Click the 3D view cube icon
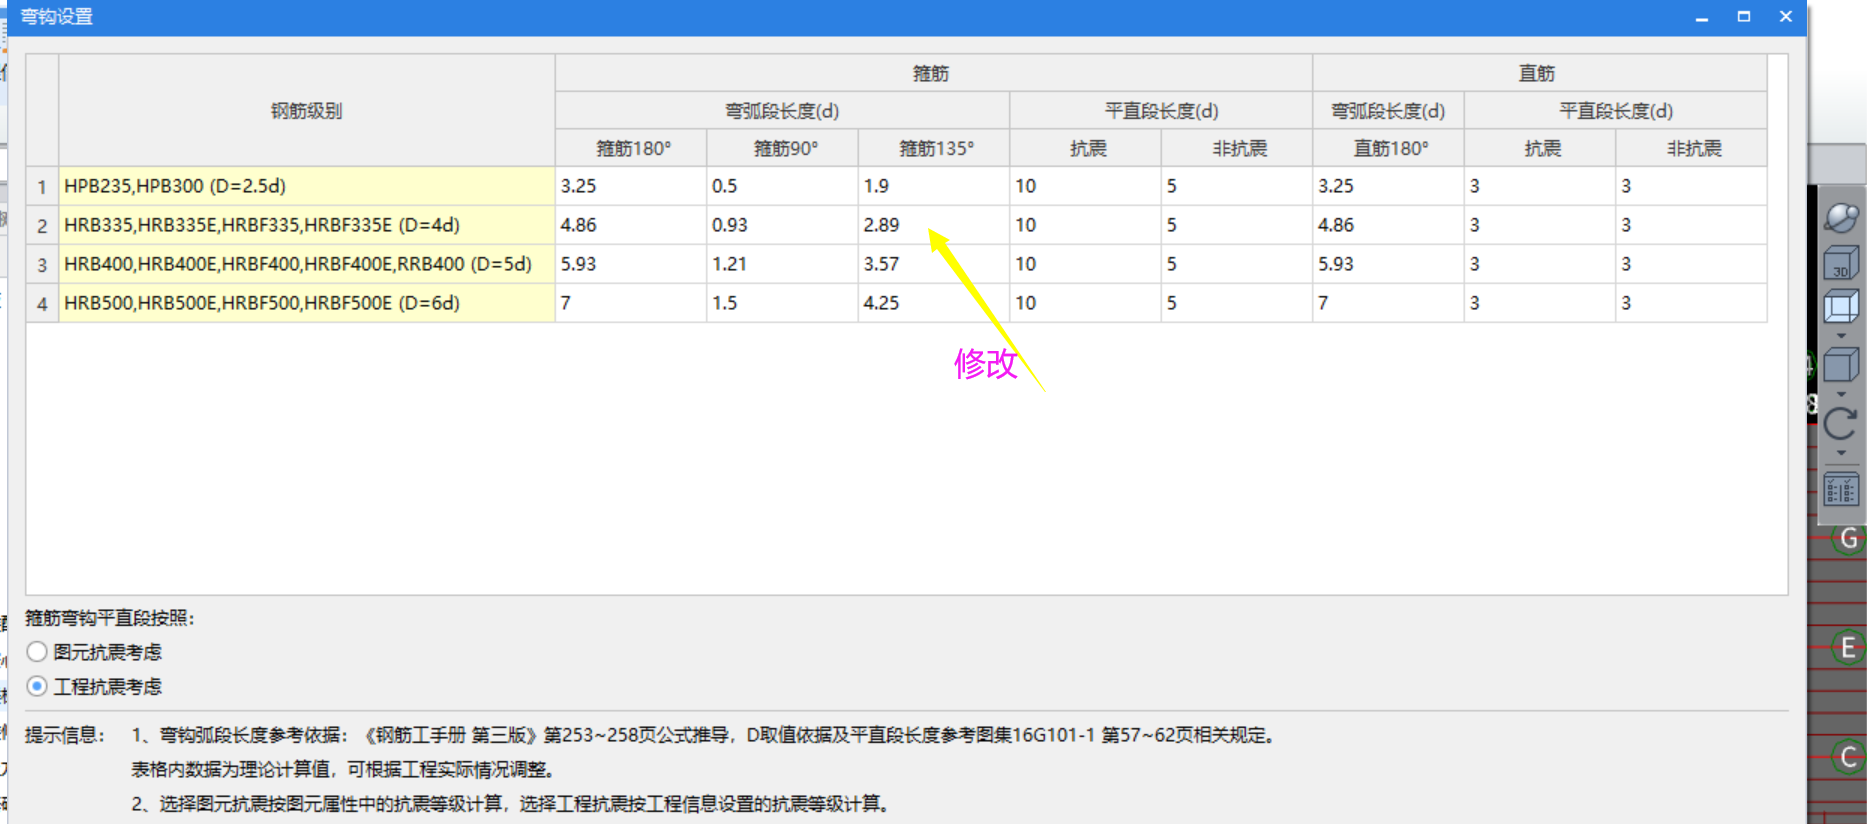 tap(1841, 263)
